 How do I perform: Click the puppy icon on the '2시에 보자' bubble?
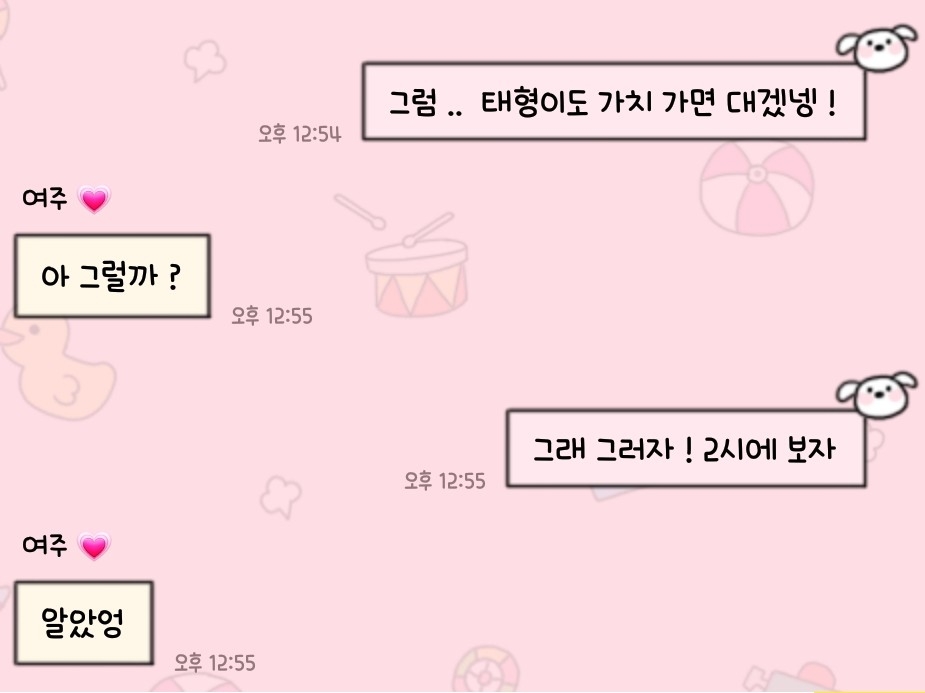[x=877, y=394]
